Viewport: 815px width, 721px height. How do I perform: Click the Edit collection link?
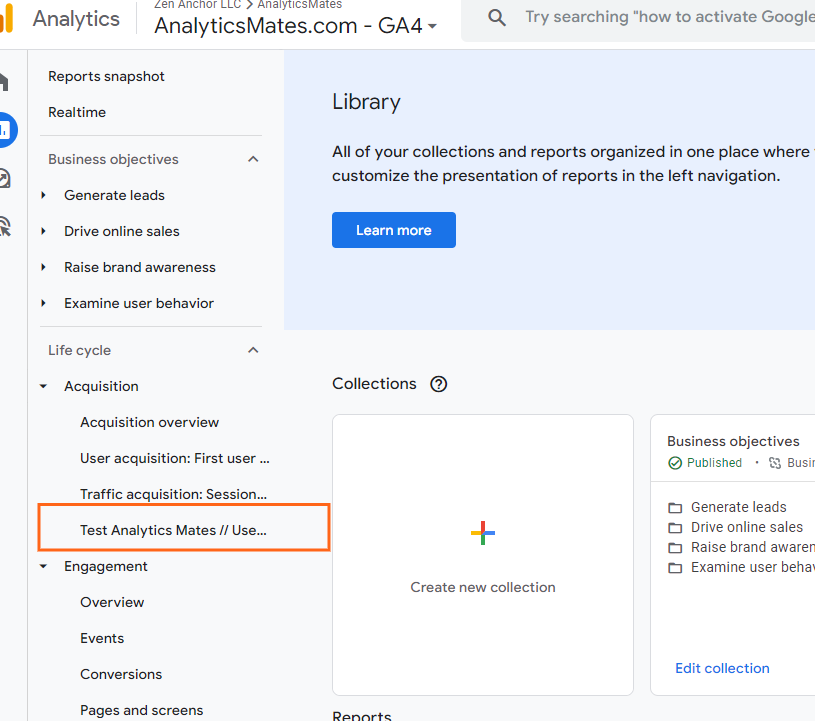[722, 668]
